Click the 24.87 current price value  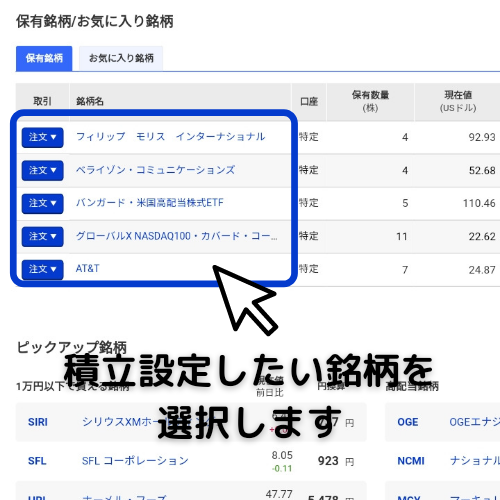pos(482,270)
